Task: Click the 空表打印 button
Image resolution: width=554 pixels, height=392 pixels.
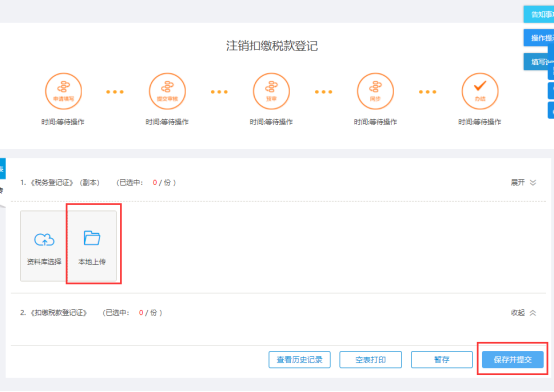Action: point(371,359)
